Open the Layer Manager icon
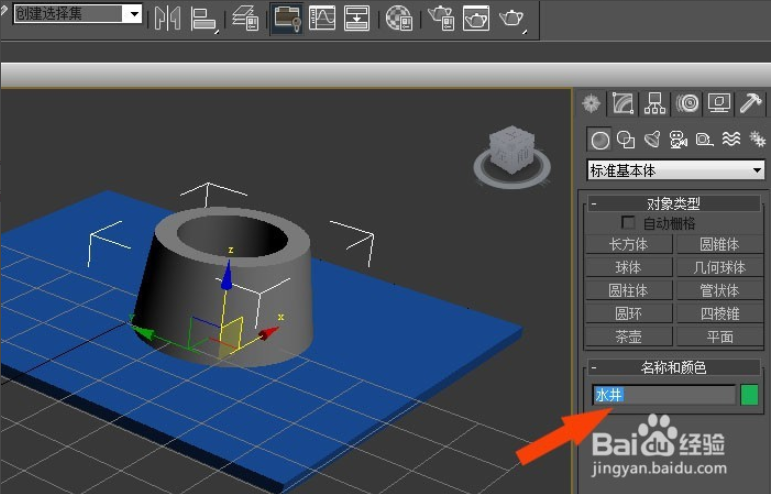771x494 pixels. 245,19
